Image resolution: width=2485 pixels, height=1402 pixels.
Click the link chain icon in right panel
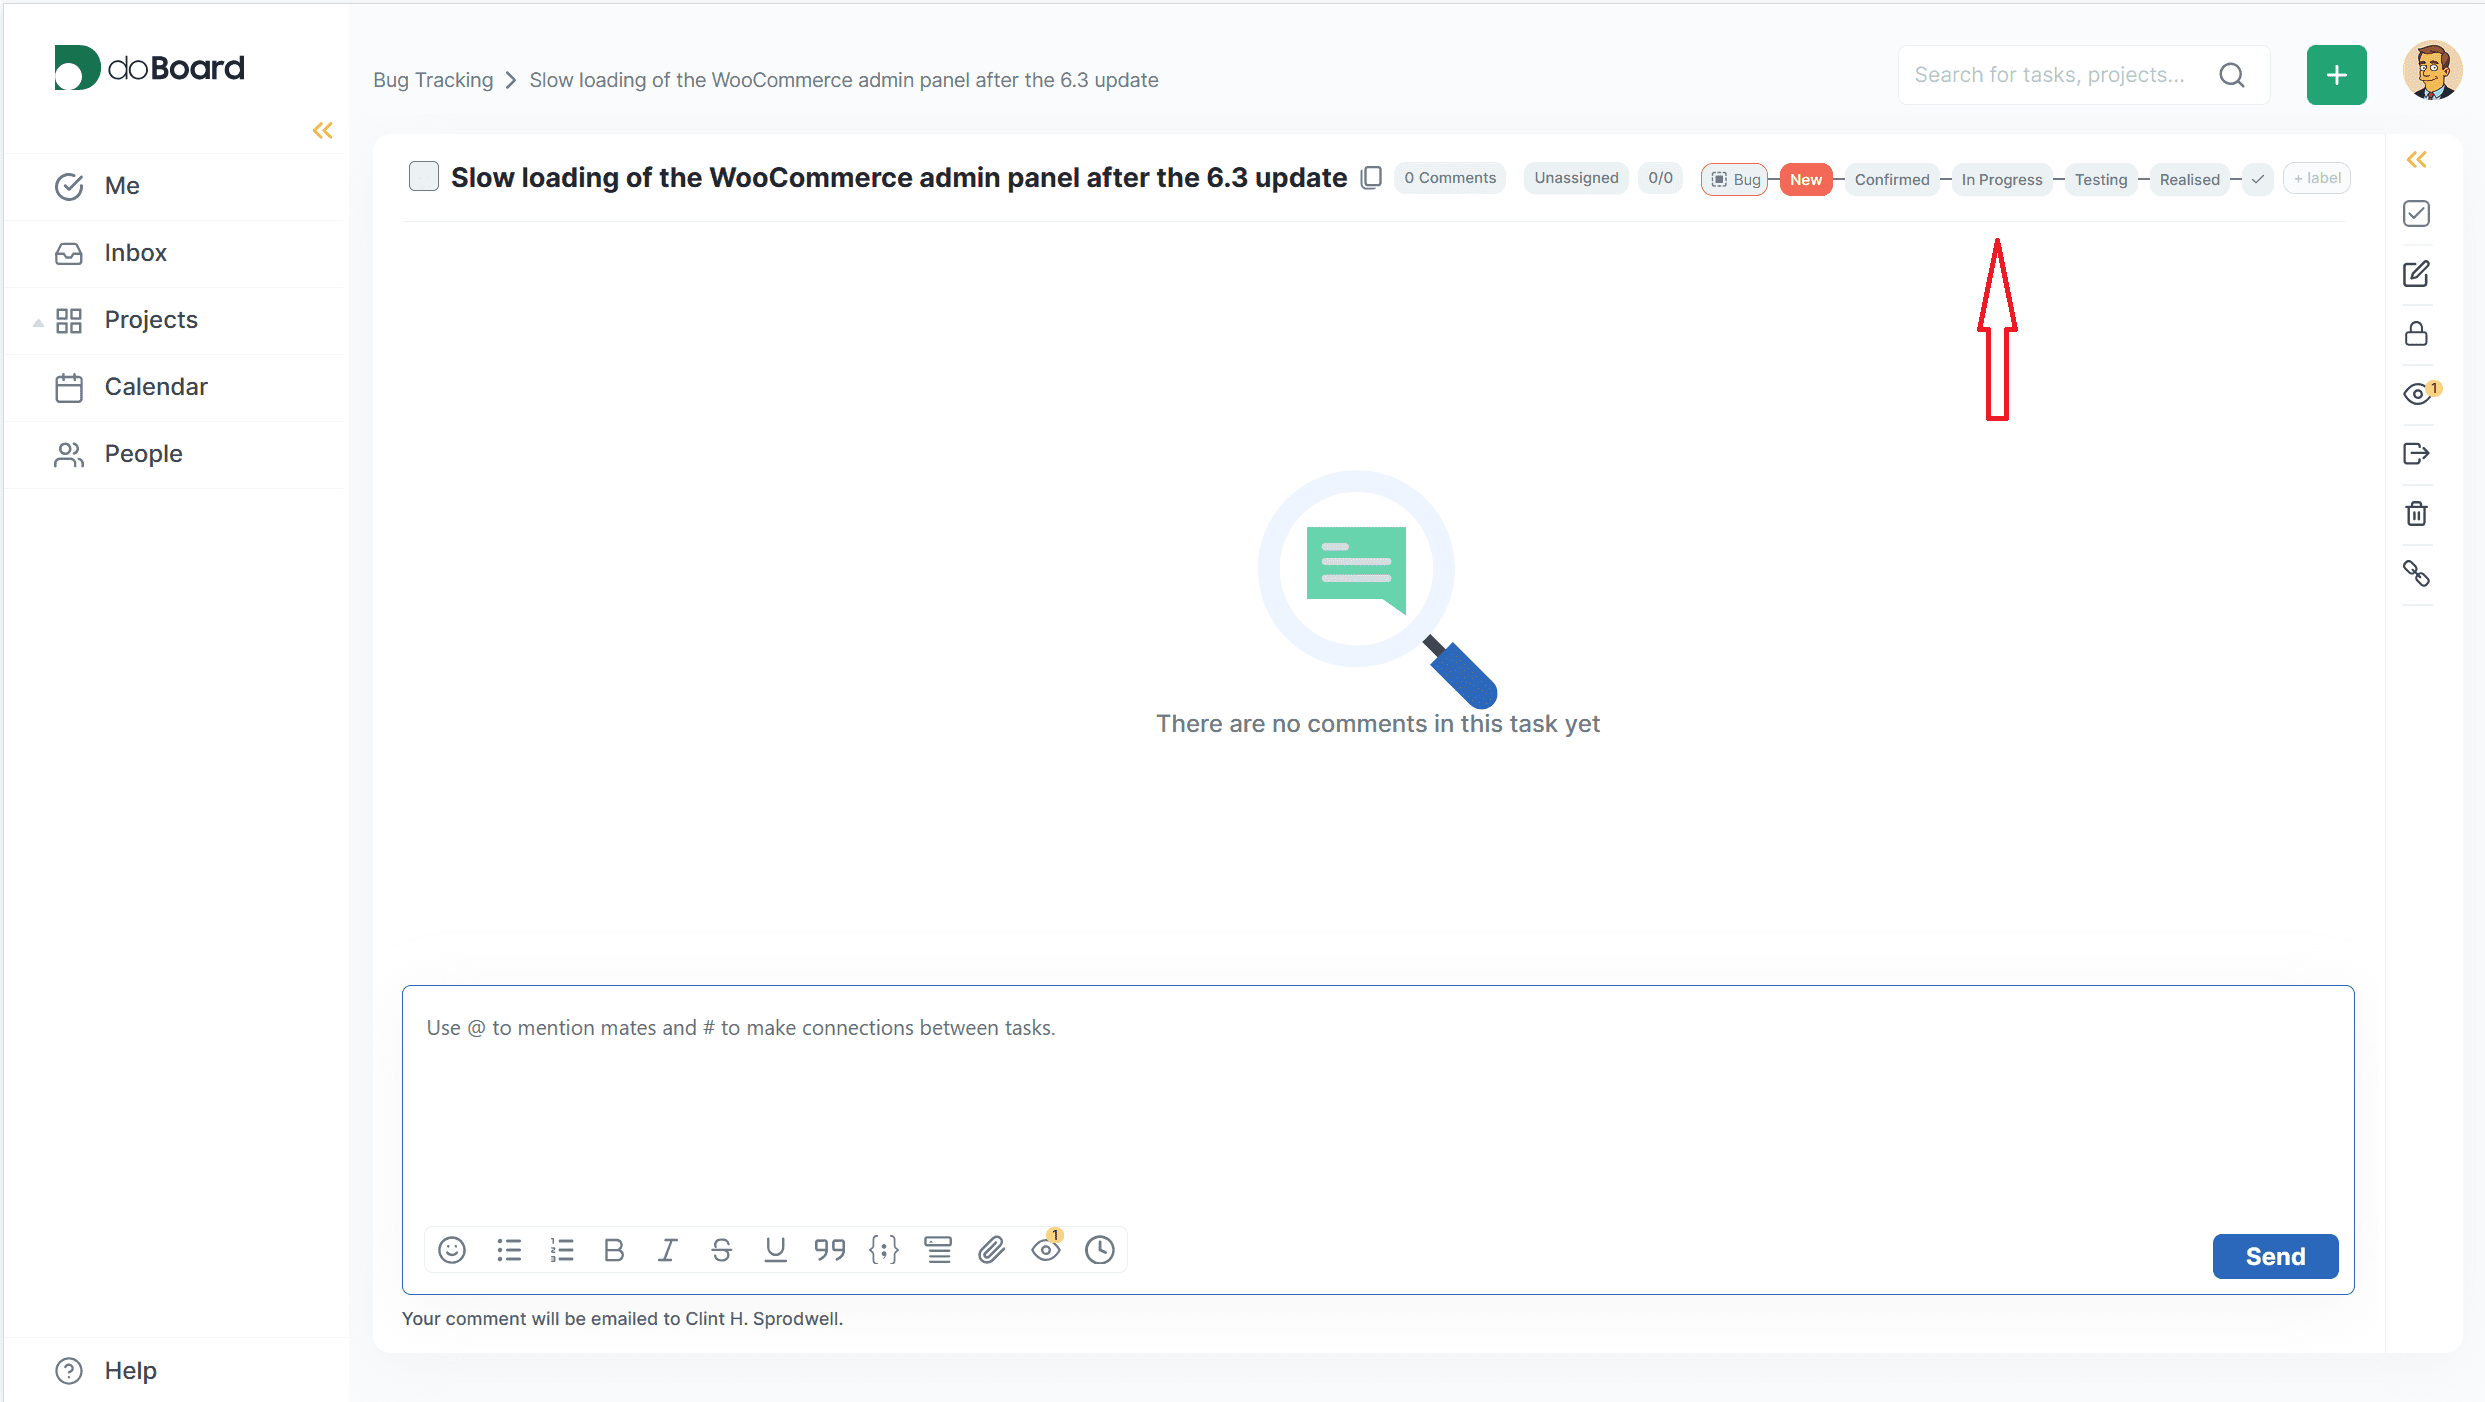coord(2416,574)
